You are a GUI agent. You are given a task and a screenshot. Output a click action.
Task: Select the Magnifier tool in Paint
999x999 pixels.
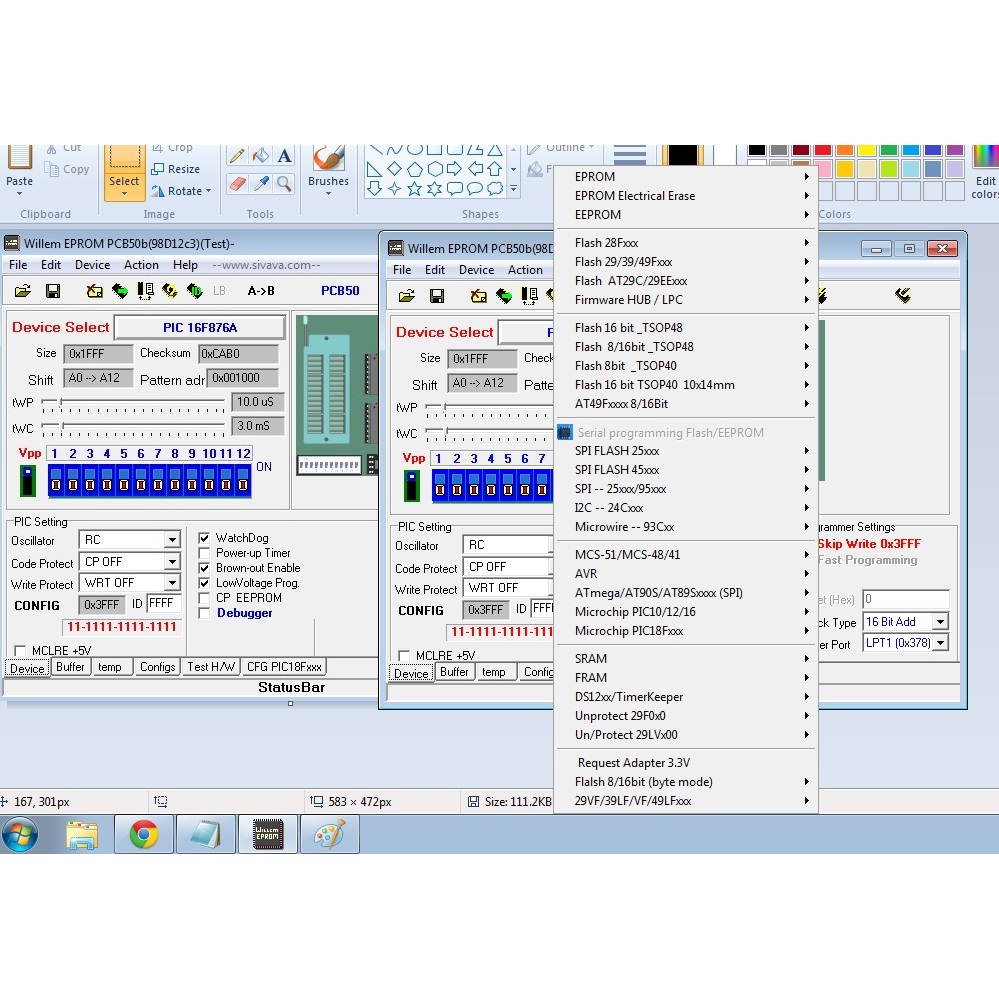[284, 184]
